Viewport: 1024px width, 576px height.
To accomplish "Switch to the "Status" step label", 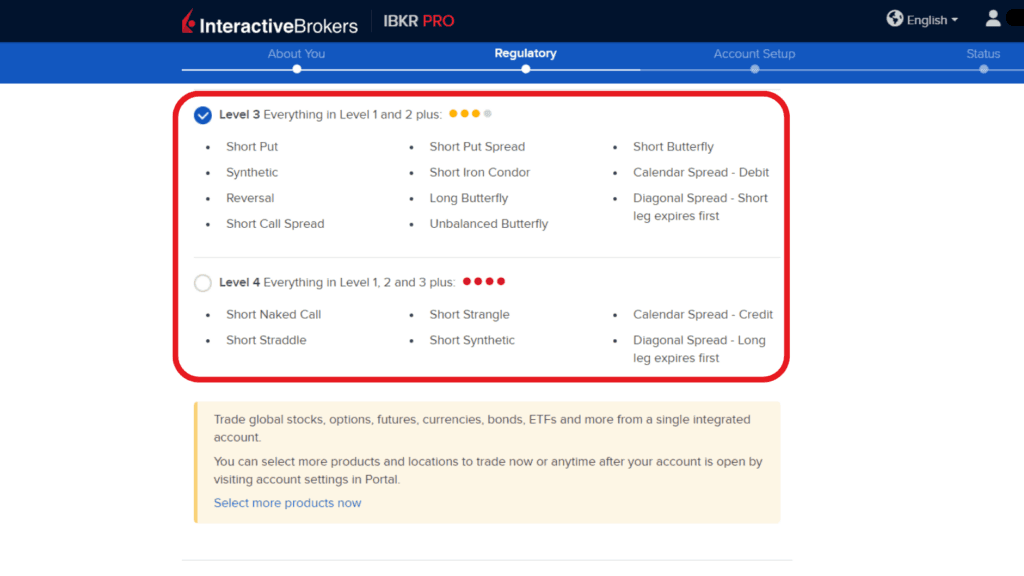I will pyautogui.click(x=983, y=54).
